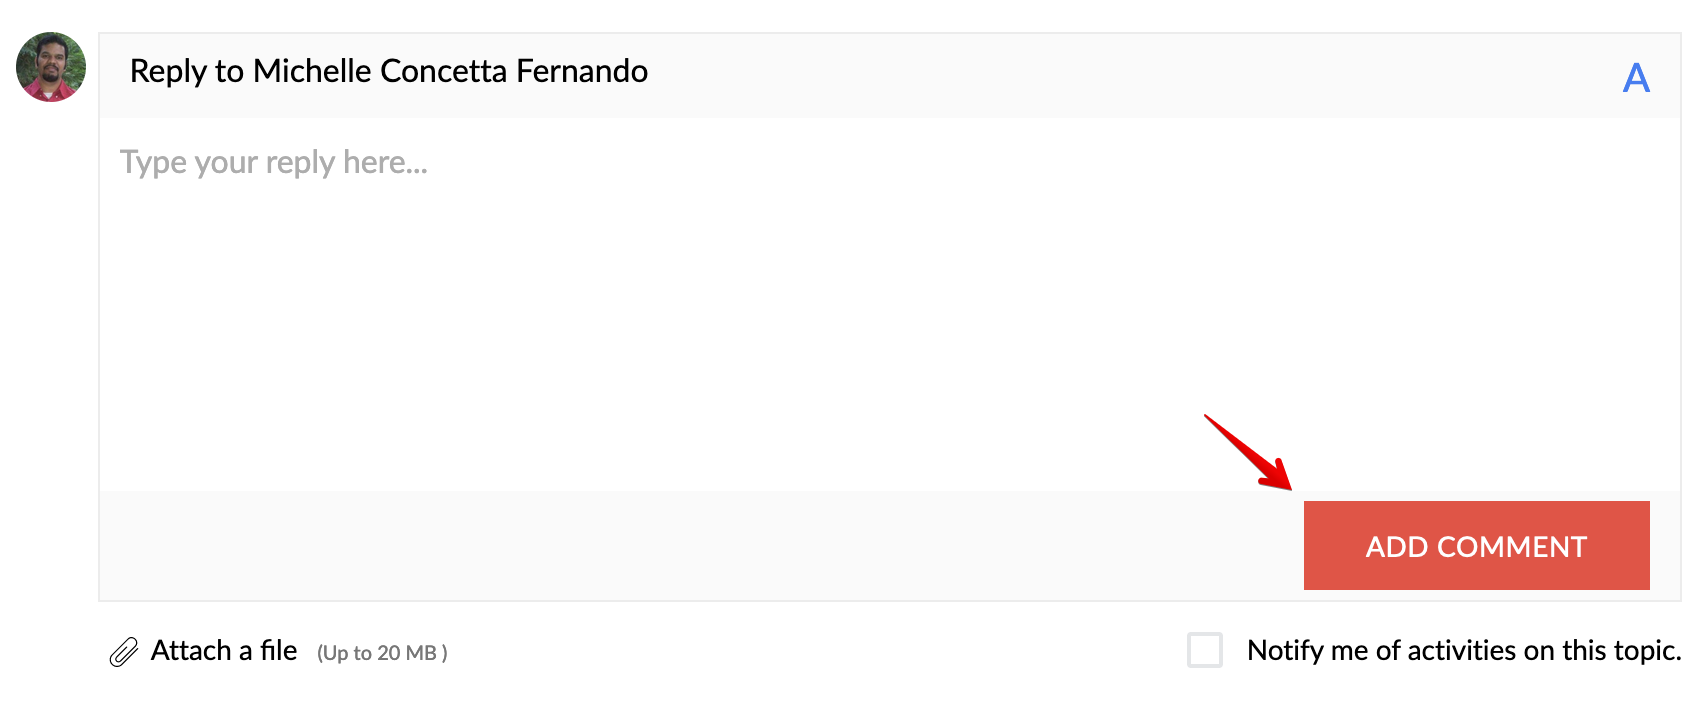Click the text formatting 'A' icon

click(x=1635, y=78)
